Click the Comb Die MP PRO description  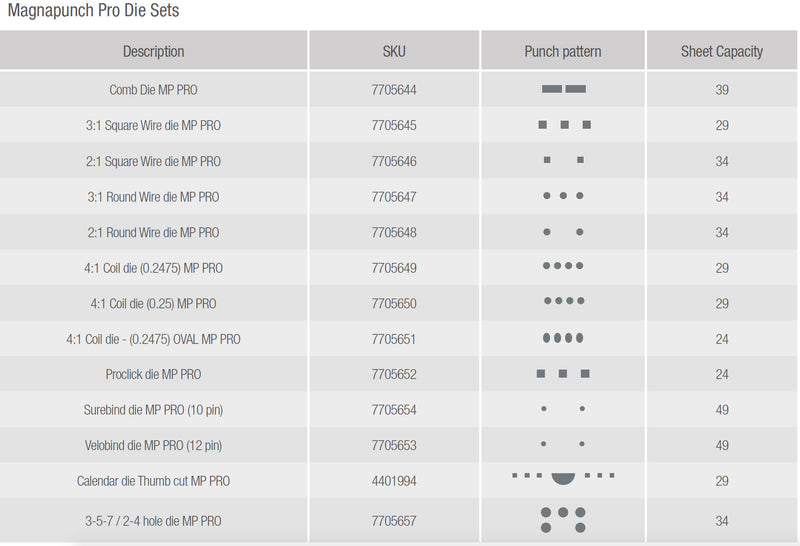153,90
